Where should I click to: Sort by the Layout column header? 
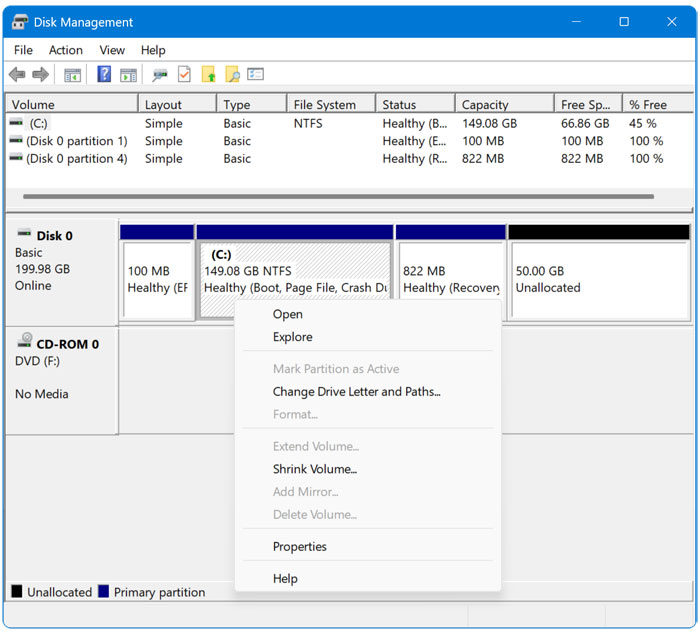177,104
